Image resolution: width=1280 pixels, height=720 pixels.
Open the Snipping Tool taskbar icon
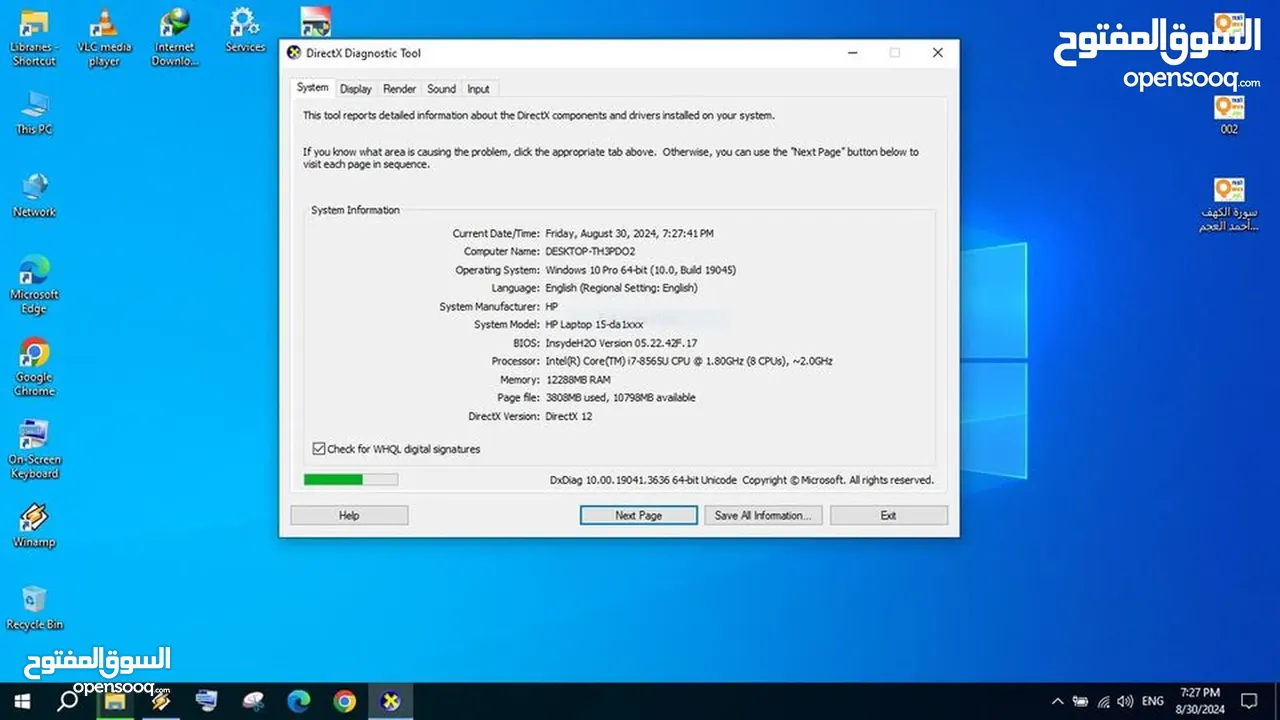[x=253, y=701]
